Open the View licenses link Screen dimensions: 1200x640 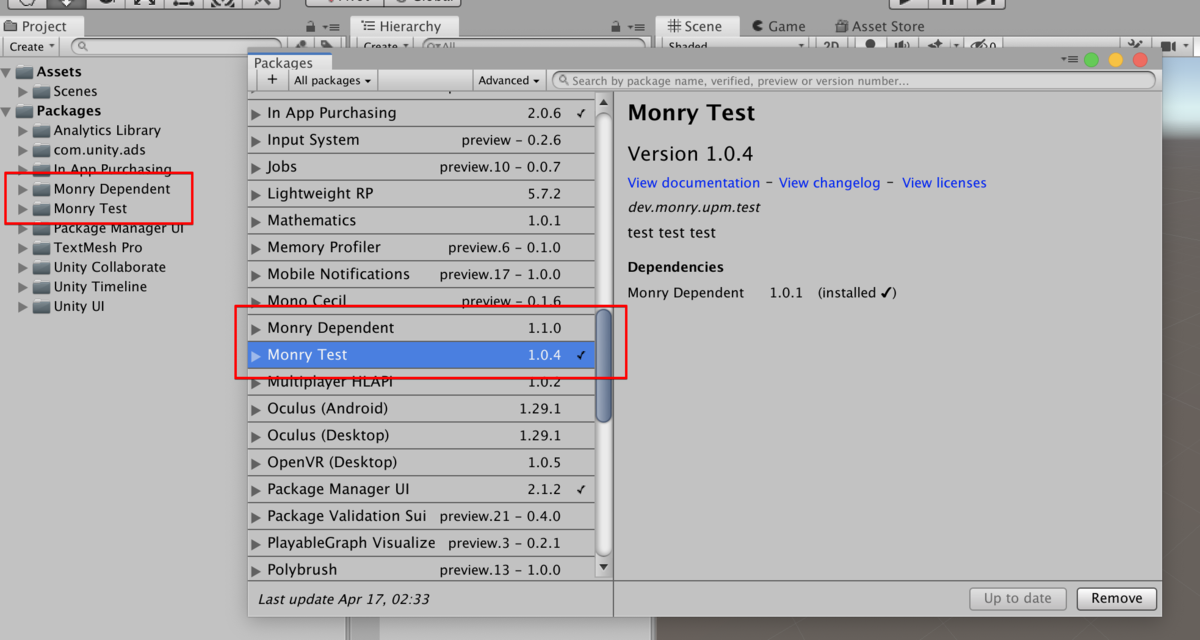pos(944,183)
